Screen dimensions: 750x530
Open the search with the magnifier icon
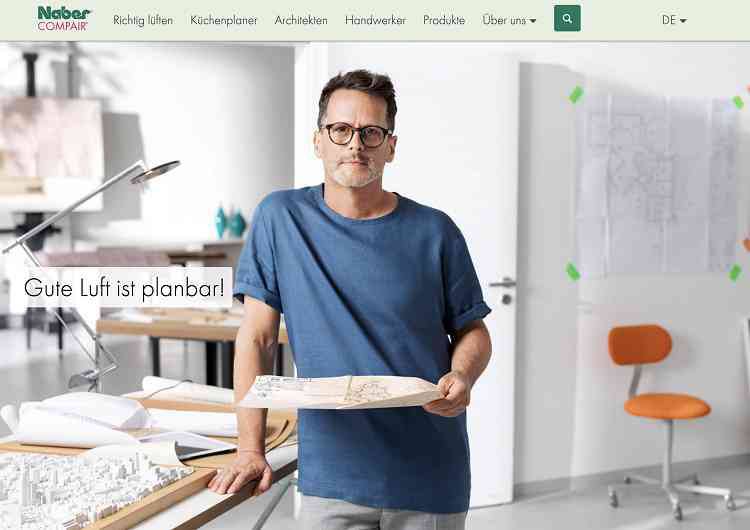[567, 18]
